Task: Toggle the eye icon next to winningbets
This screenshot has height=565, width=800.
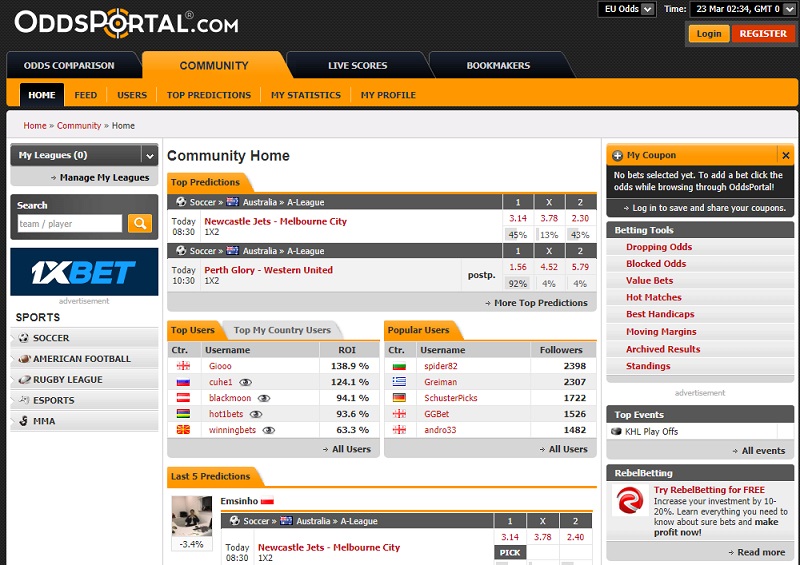Action: pyautogui.click(x=268, y=430)
